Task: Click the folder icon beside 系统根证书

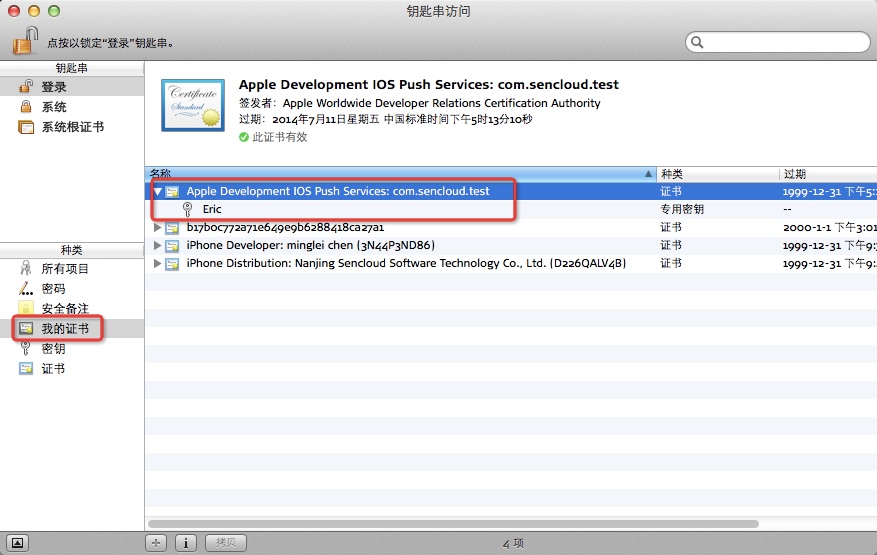Action: coord(26,127)
